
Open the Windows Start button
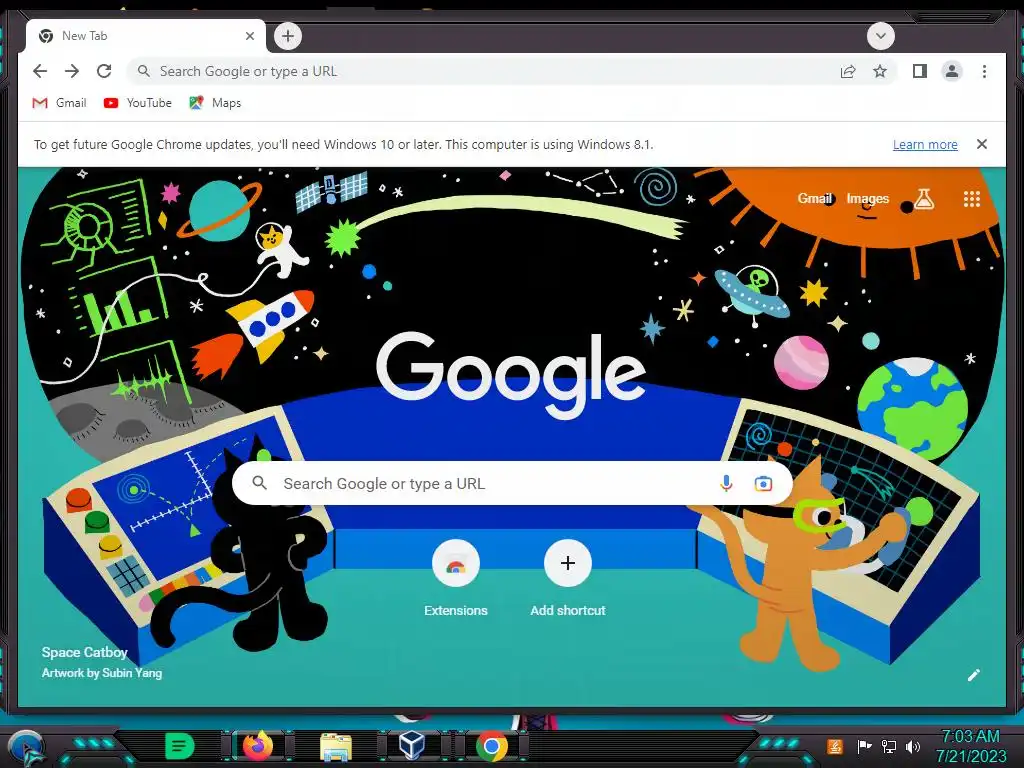coord(26,747)
